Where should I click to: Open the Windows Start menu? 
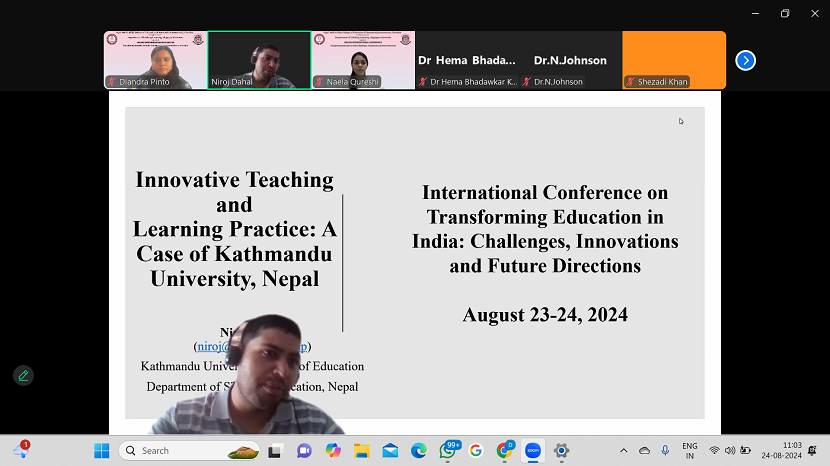click(x=102, y=451)
